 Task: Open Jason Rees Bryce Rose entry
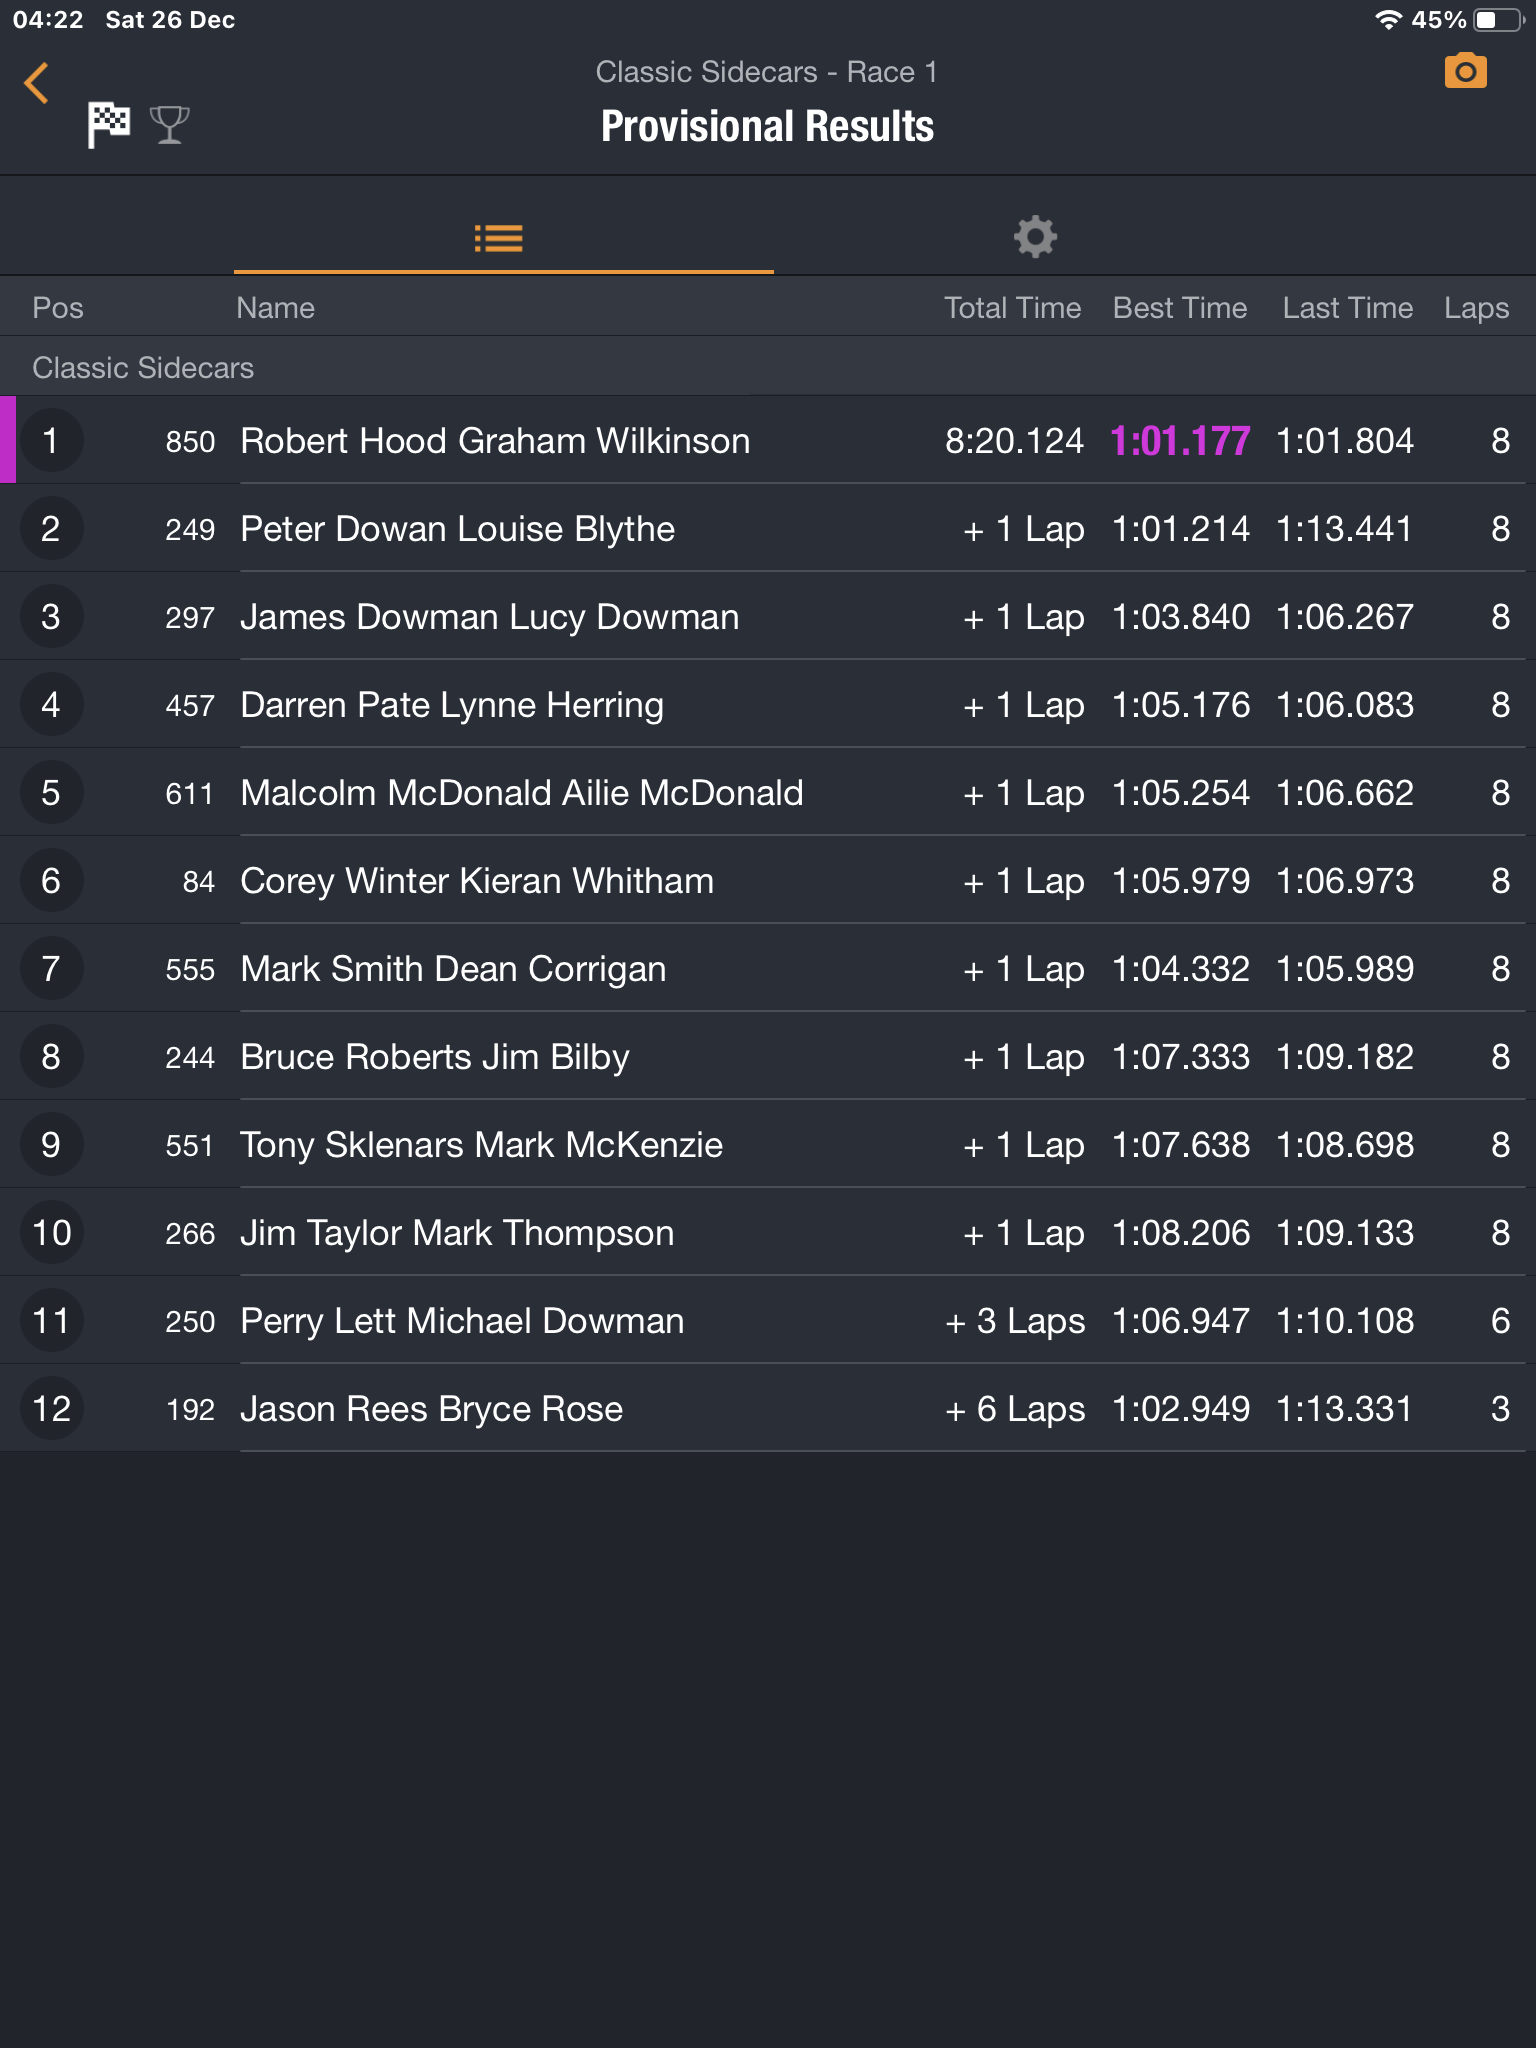[431, 1409]
